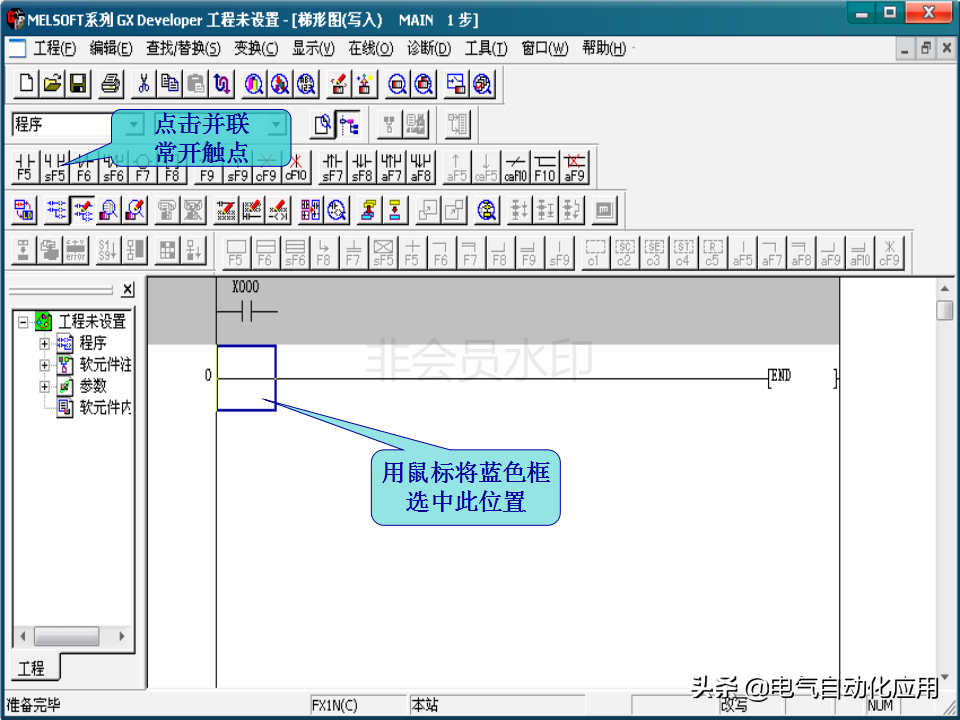Insert parallel normally open contact sF5
This screenshot has height=720, width=960.
coord(54,167)
